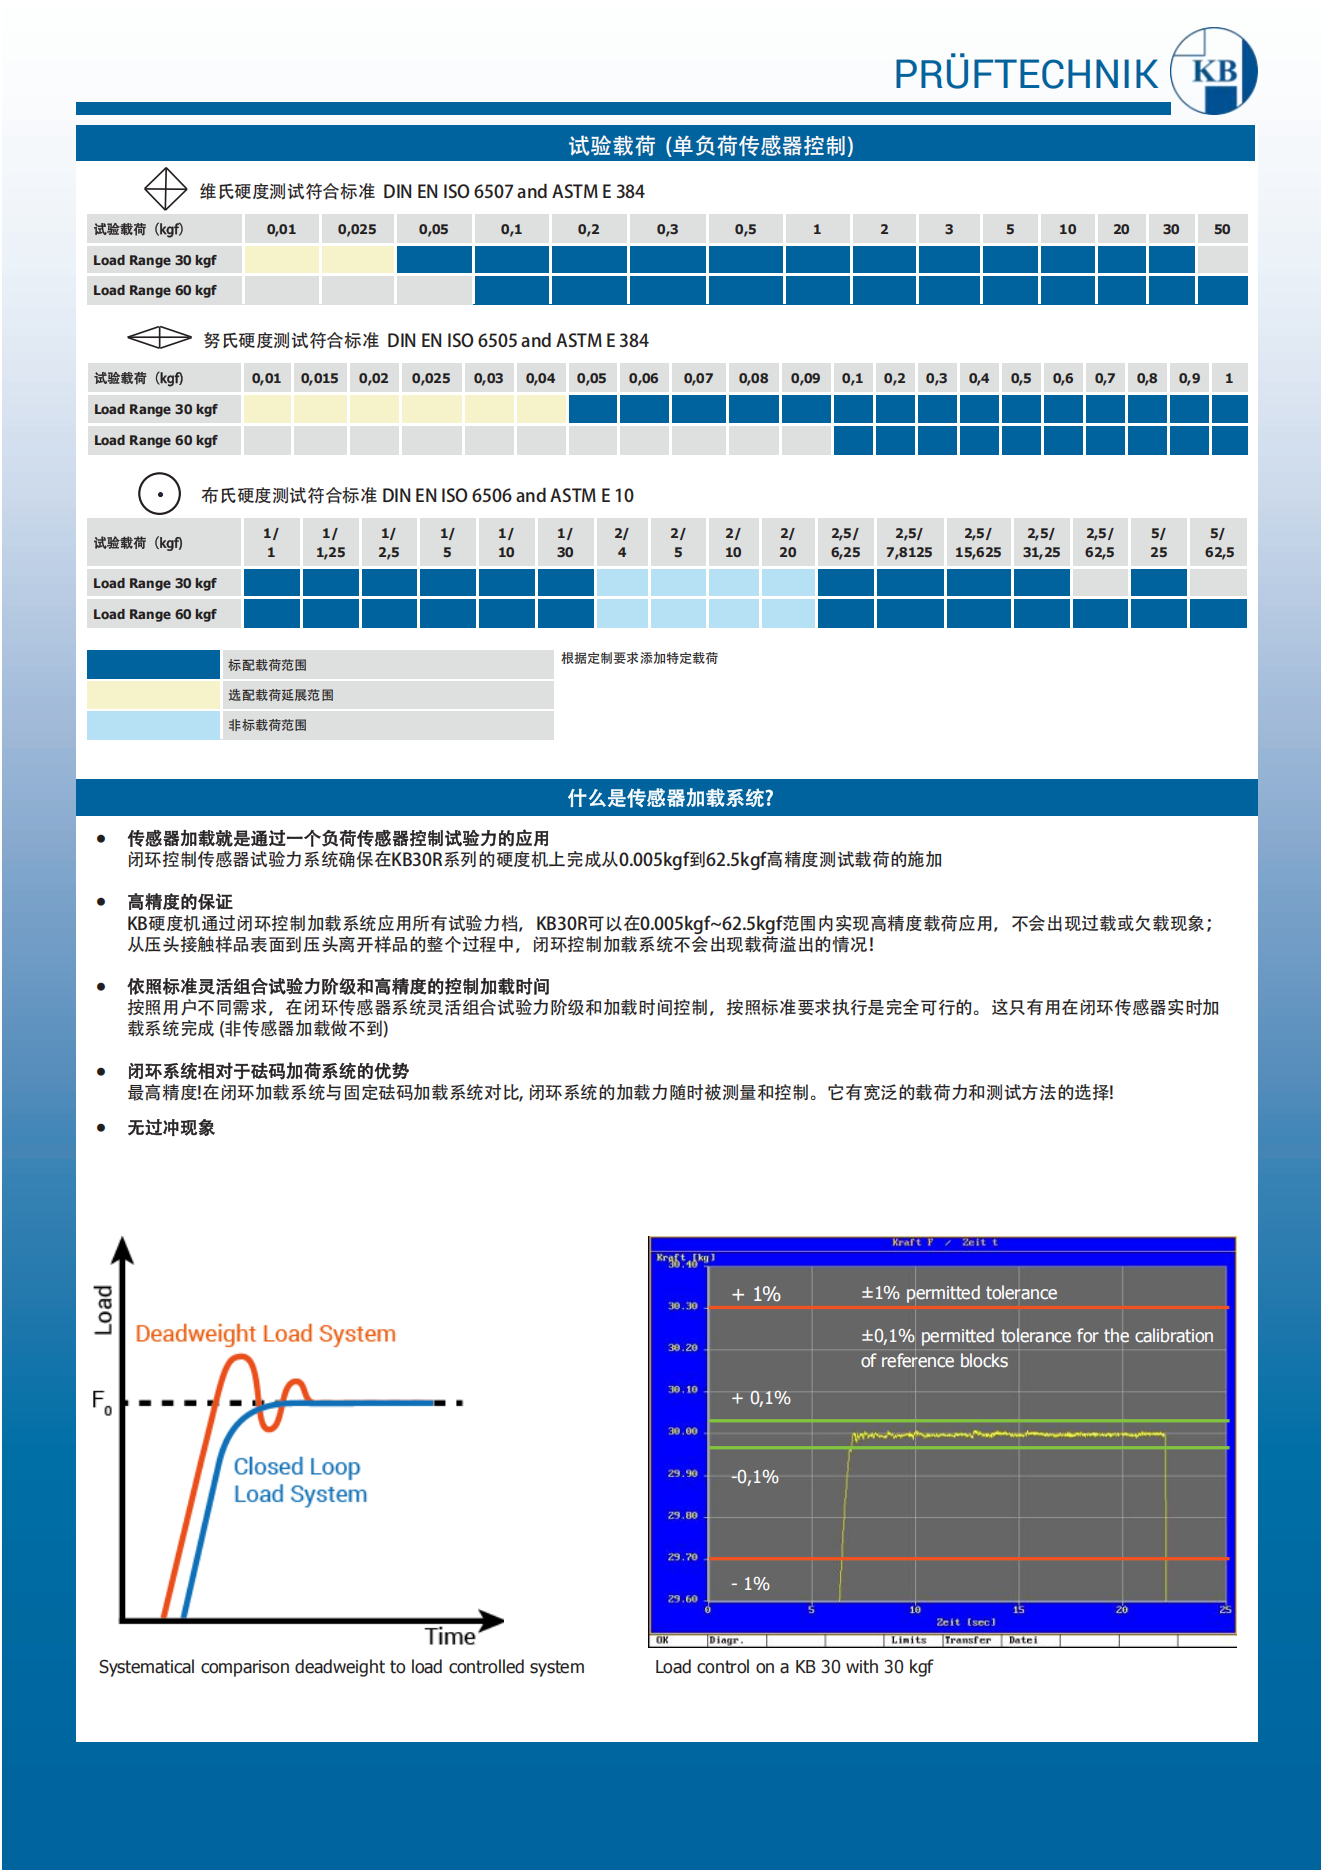This screenshot has width=1323, height=1871.
Task: Click the Vickers diamond indenter icon
Action: point(166,189)
